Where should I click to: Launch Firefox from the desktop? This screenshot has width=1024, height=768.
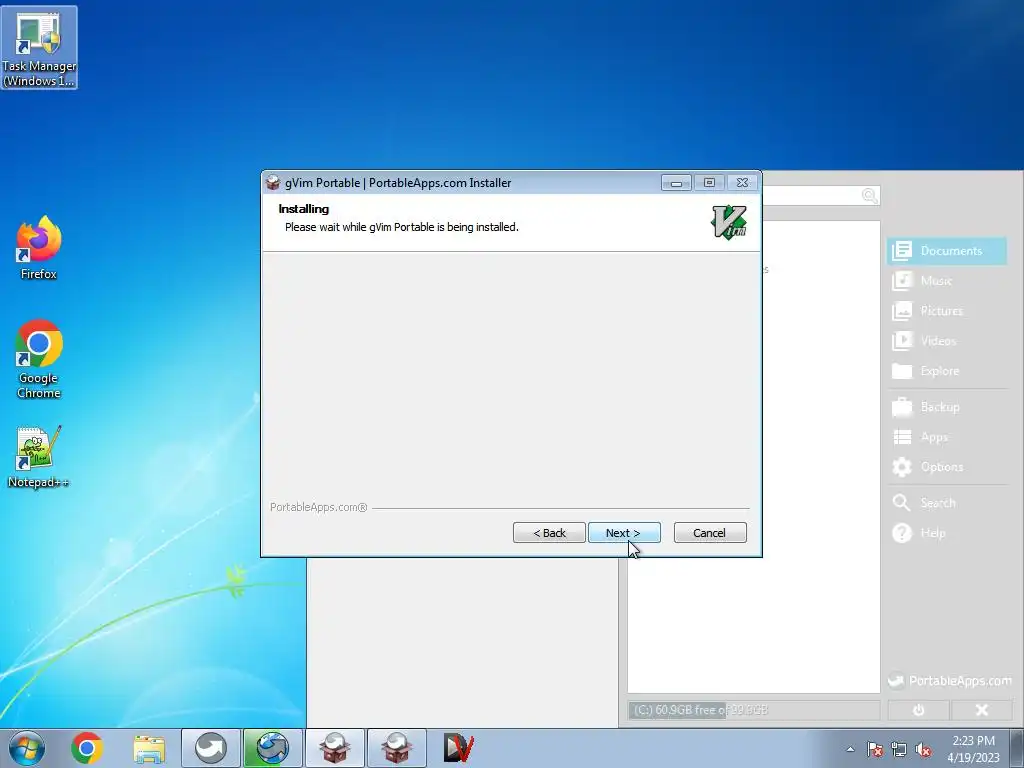(x=39, y=248)
